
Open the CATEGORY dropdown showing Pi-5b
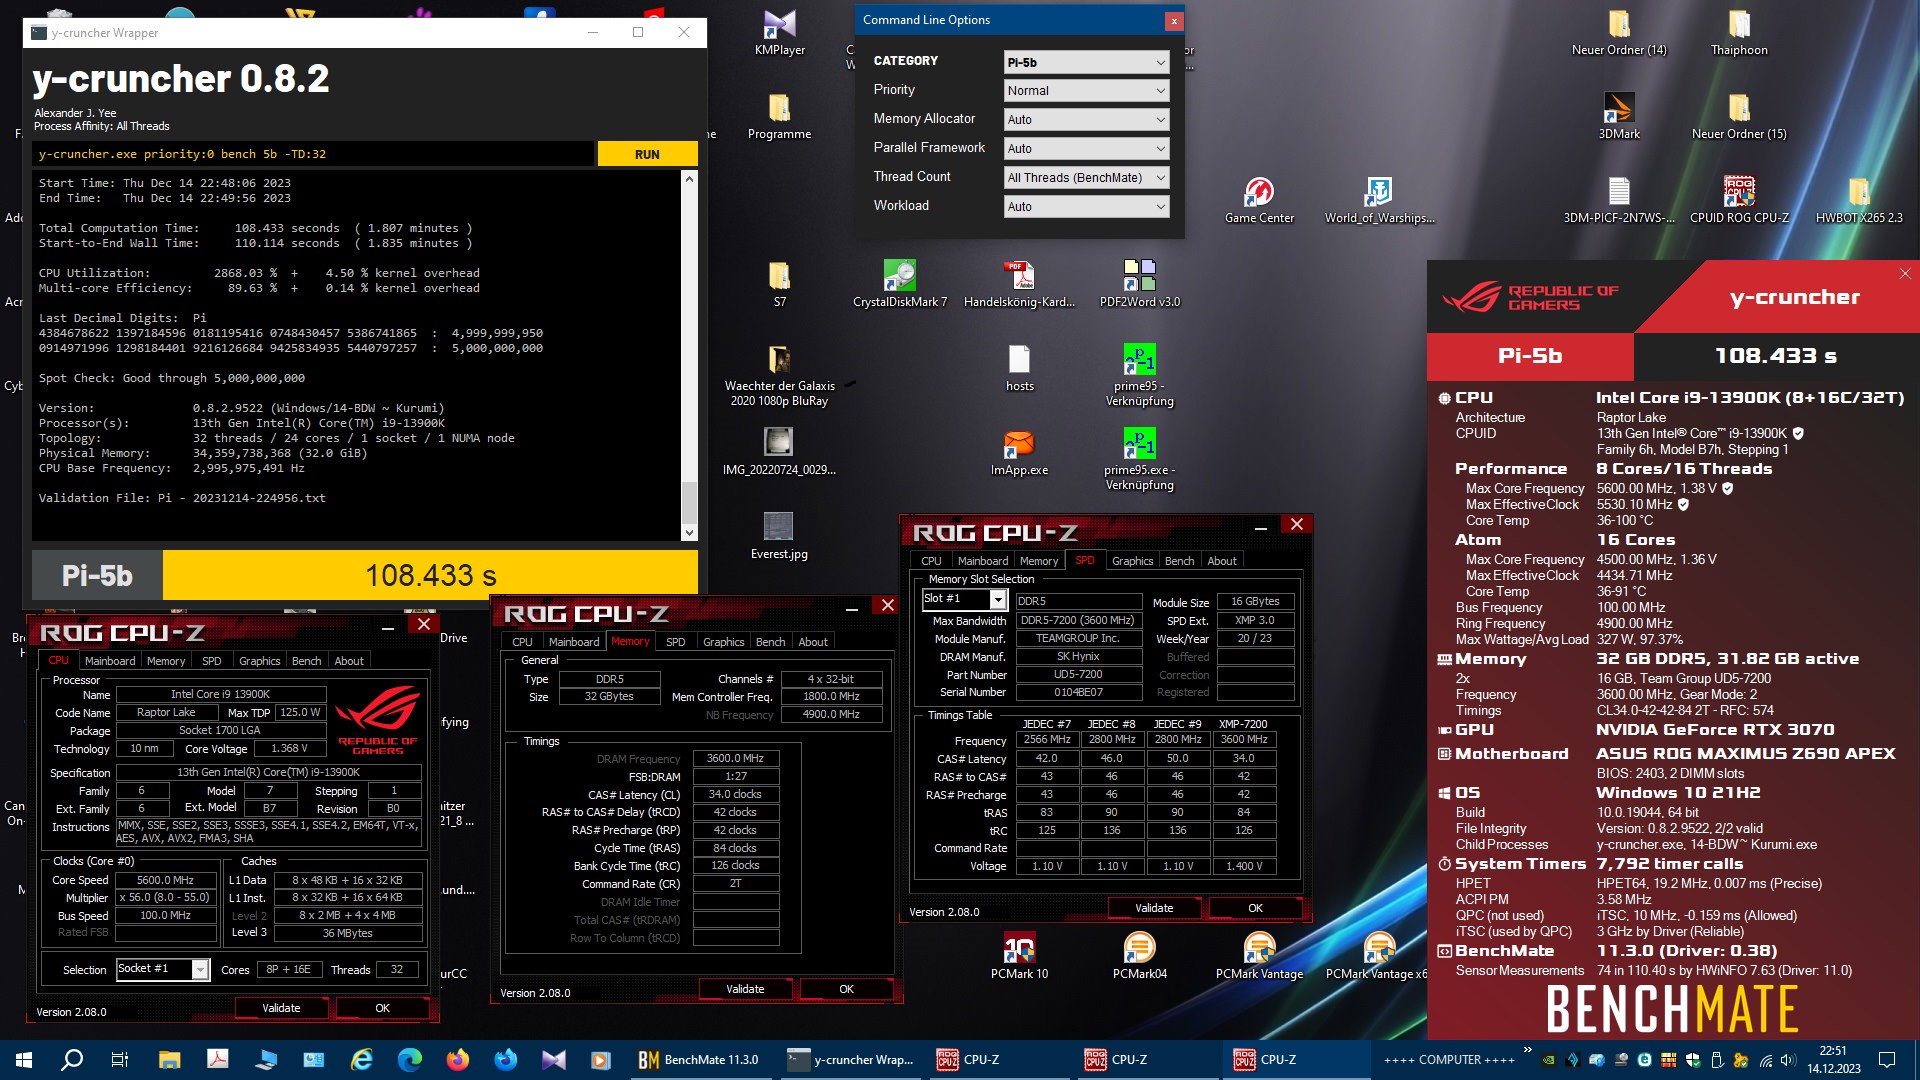(1086, 62)
